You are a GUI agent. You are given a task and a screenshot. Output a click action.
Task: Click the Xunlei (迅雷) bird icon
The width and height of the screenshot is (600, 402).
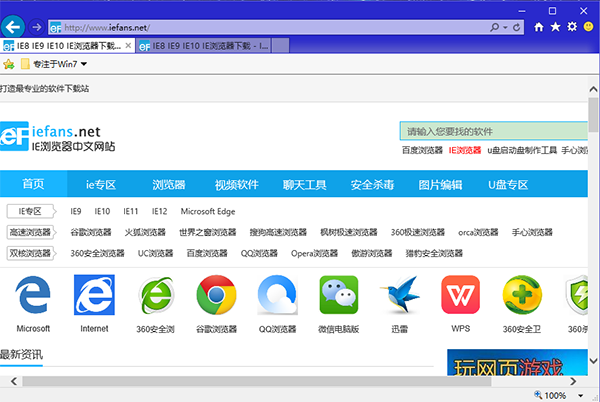coord(399,297)
